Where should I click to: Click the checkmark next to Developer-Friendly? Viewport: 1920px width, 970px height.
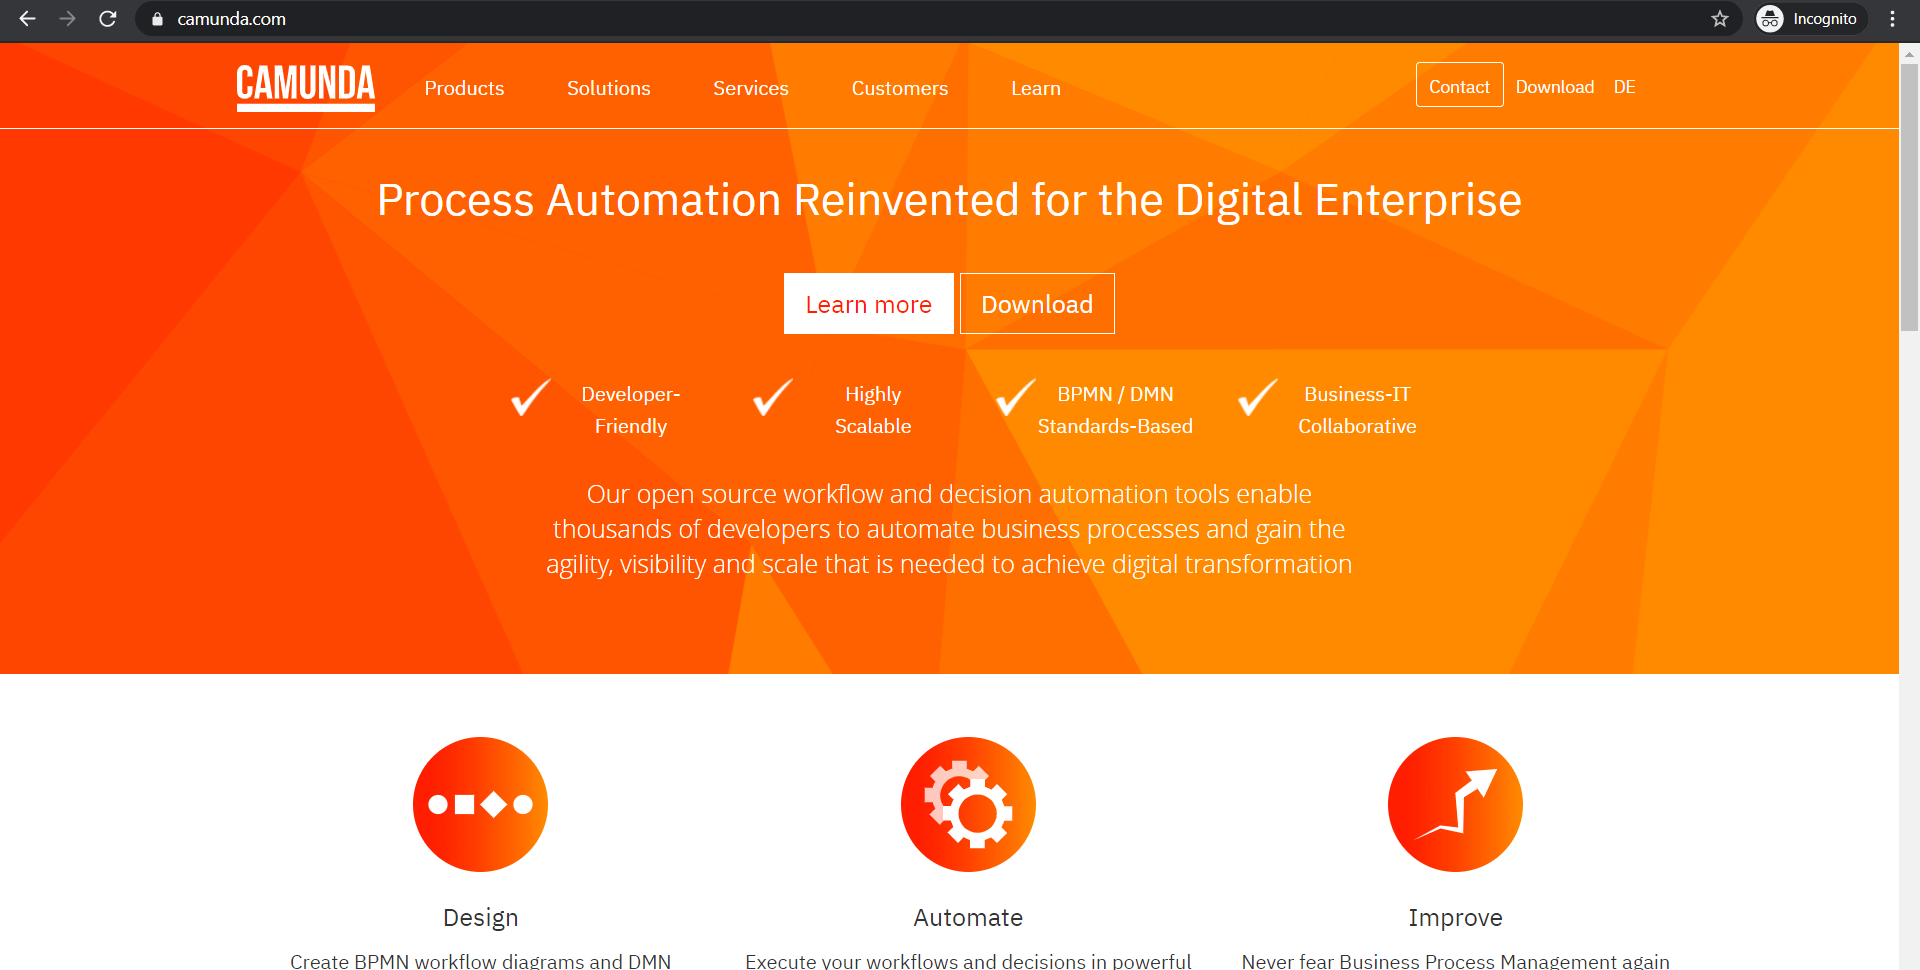[530, 397]
